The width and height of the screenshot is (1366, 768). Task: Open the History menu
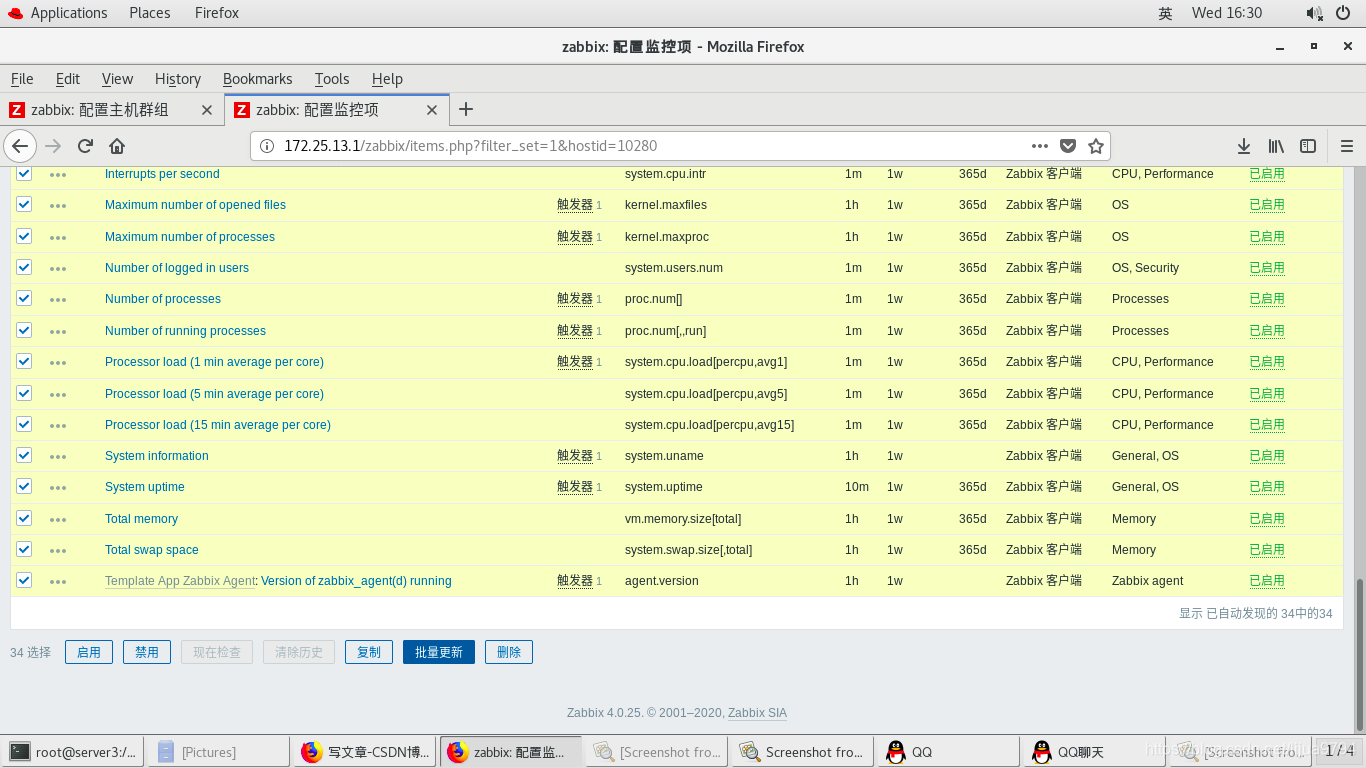(x=178, y=79)
